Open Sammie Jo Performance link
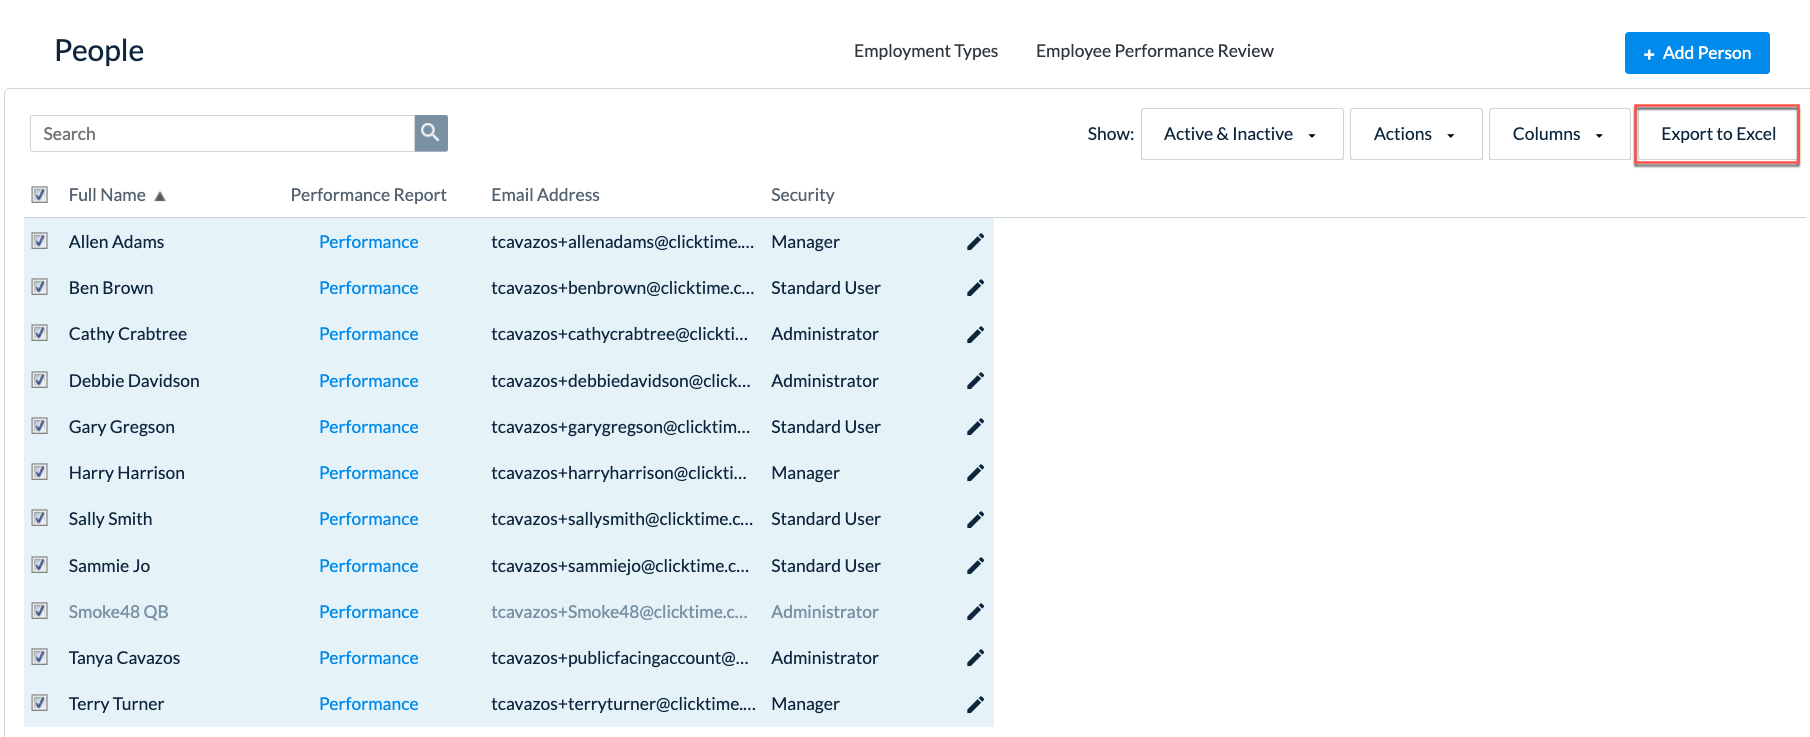This screenshot has width=1810, height=737. pos(369,566)
